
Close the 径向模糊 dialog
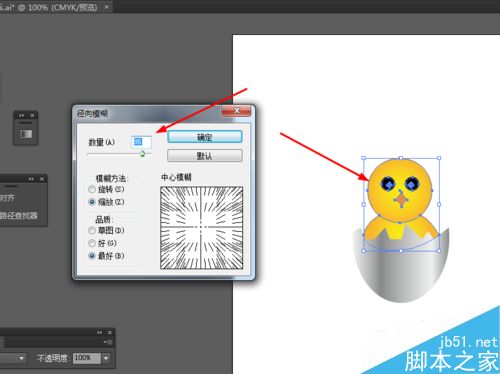coord(236,111)
